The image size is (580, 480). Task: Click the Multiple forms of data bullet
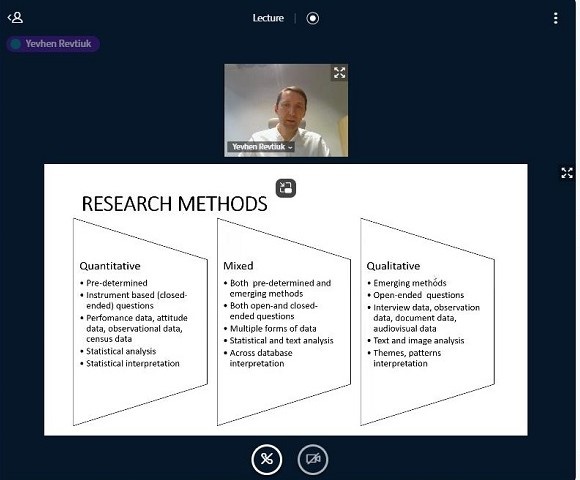coord(273,328)
